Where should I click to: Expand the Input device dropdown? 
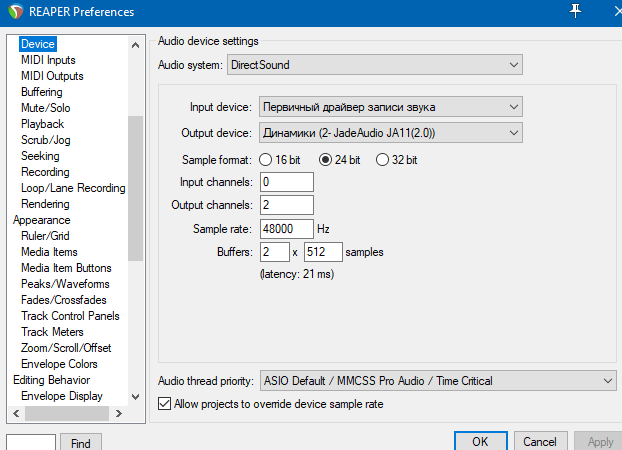point(390,107)
